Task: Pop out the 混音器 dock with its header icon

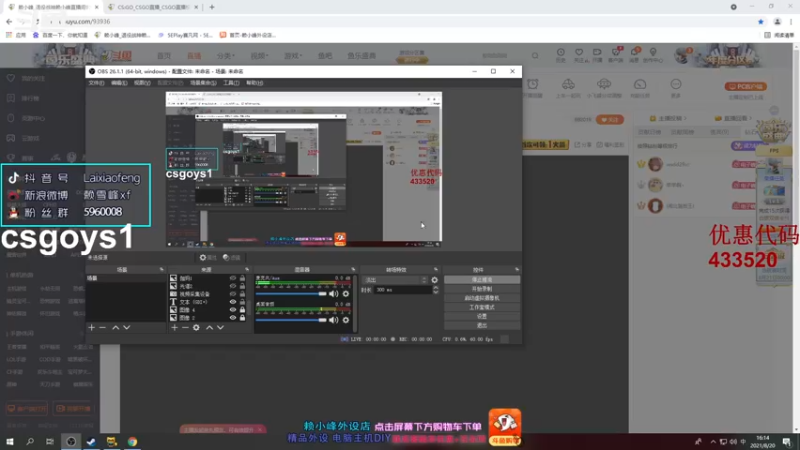Action: click(x=353, y=269)
